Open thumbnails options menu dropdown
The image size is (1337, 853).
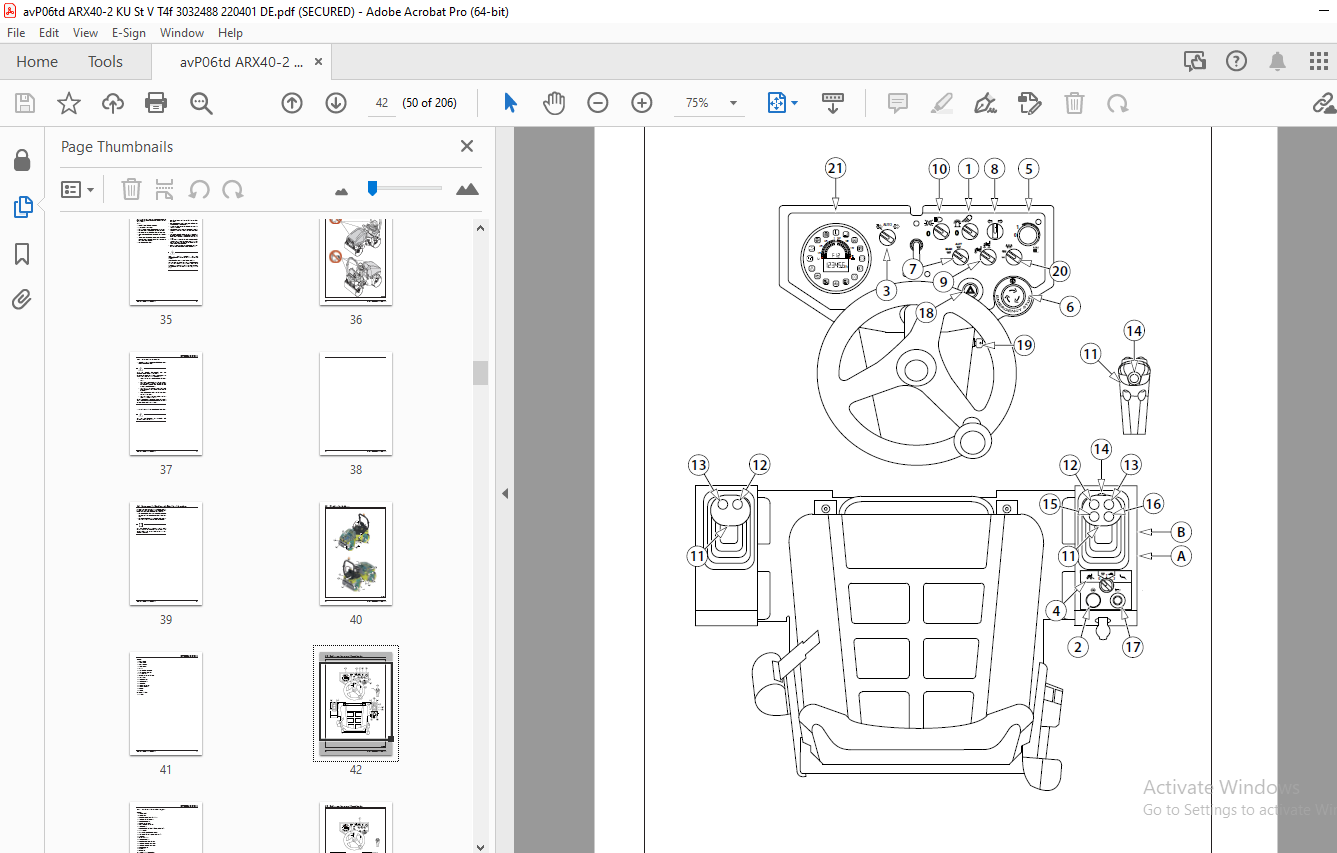77,189
